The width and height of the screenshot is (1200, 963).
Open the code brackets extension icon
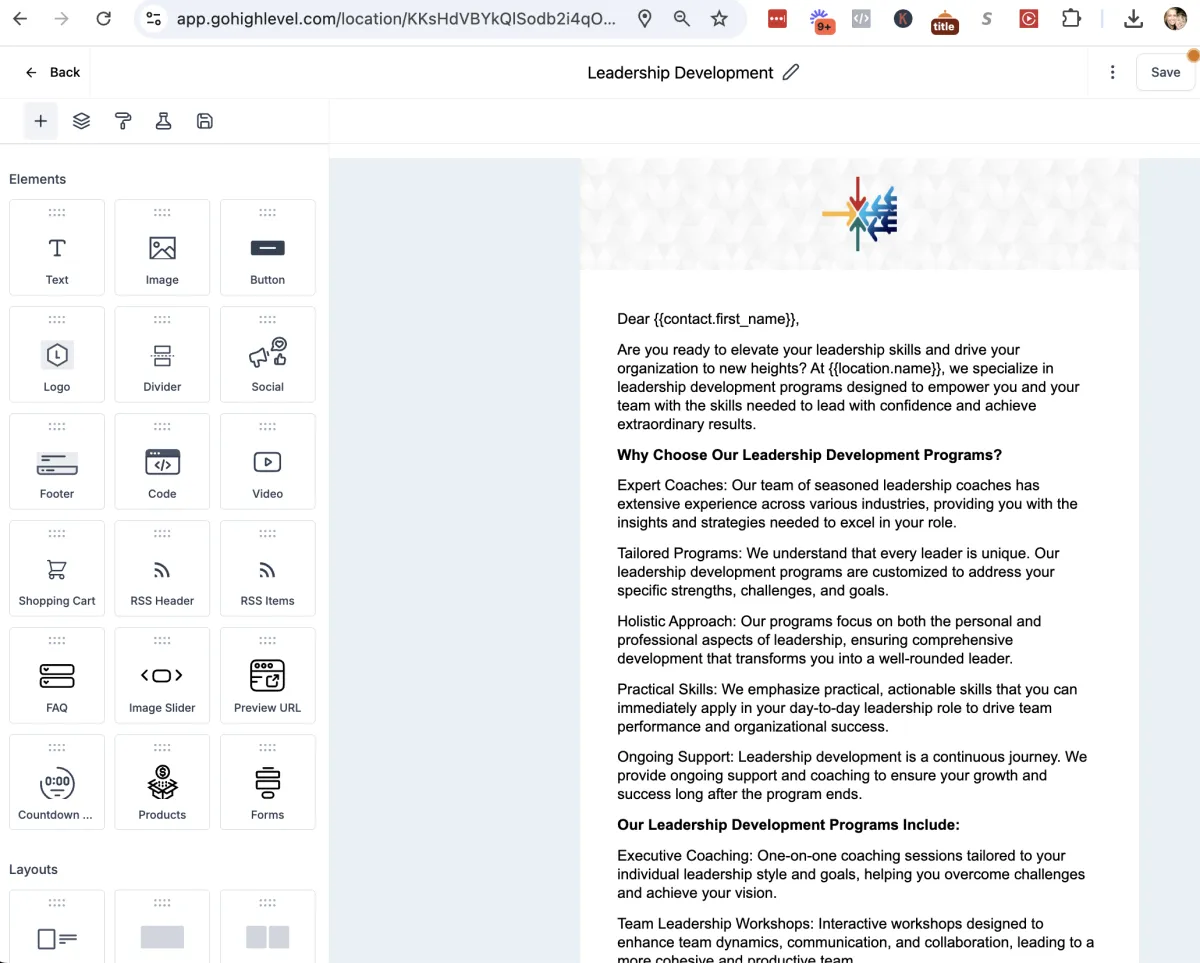pyautogui.click(x=861, y=19)
